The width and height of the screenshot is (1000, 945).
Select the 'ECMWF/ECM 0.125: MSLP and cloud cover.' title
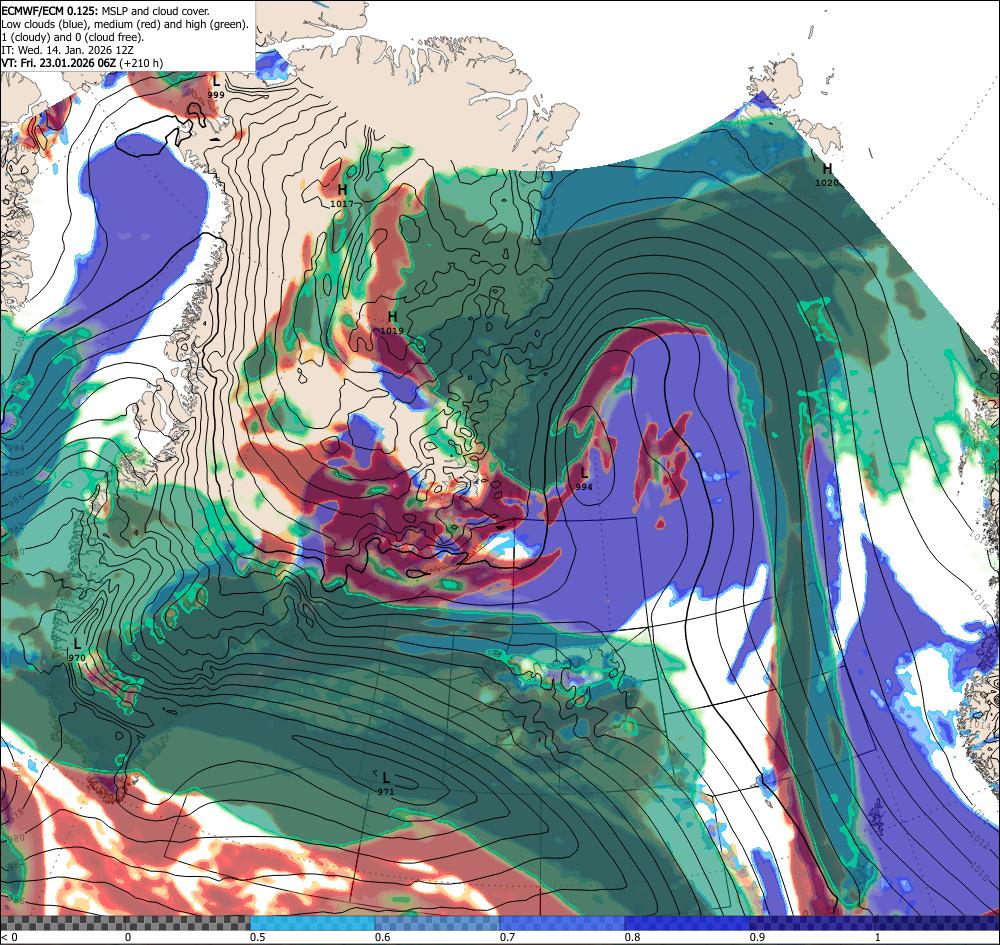(105, 11)
